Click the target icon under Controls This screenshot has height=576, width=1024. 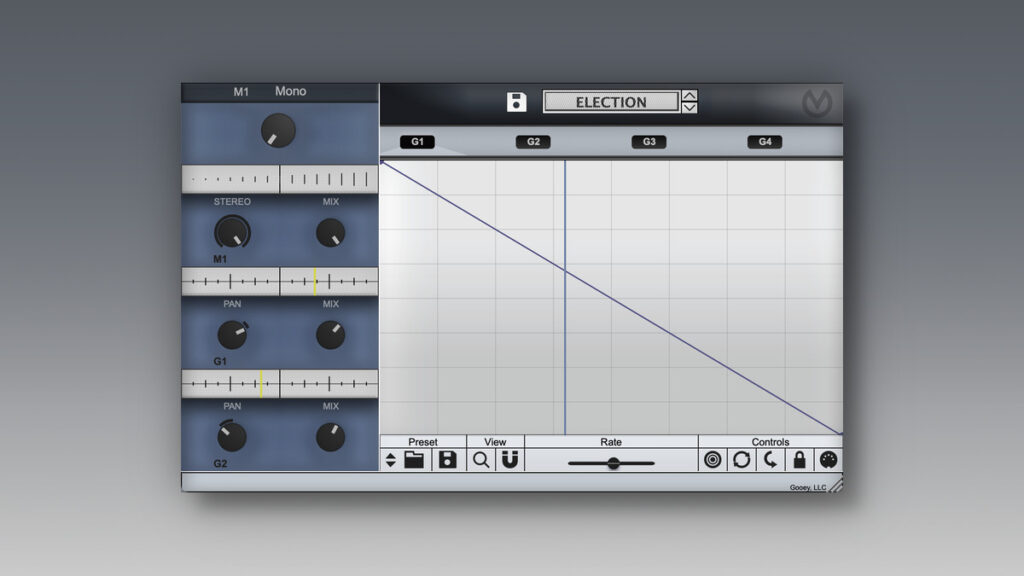click(x=714, y=460)
